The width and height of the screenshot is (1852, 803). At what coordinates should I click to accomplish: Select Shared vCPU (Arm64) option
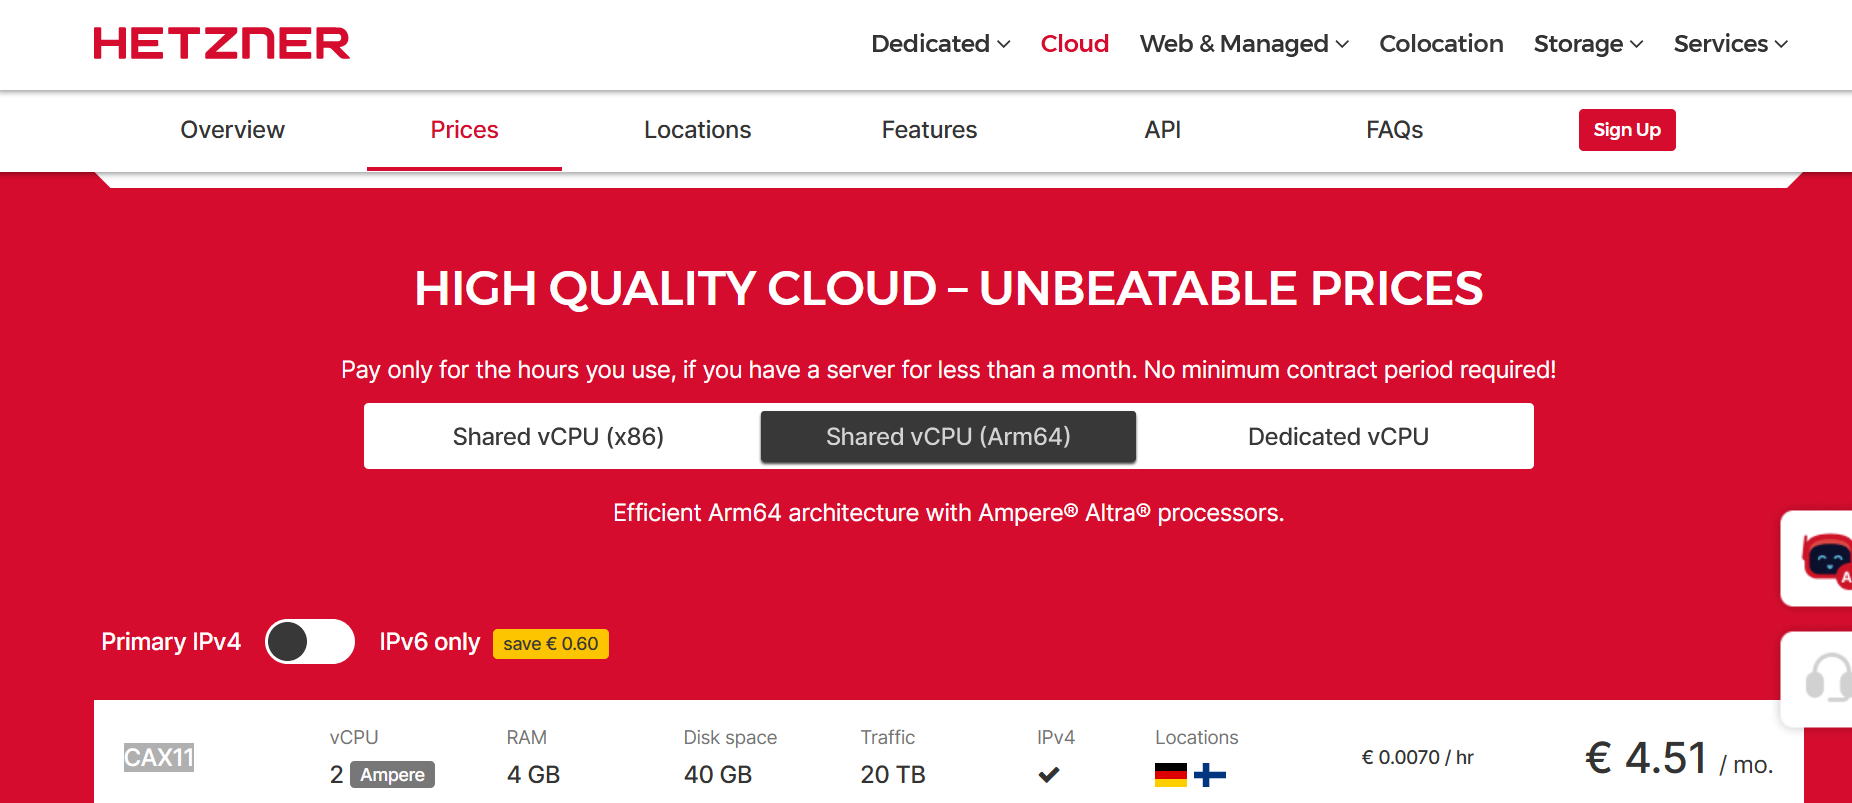948,437
